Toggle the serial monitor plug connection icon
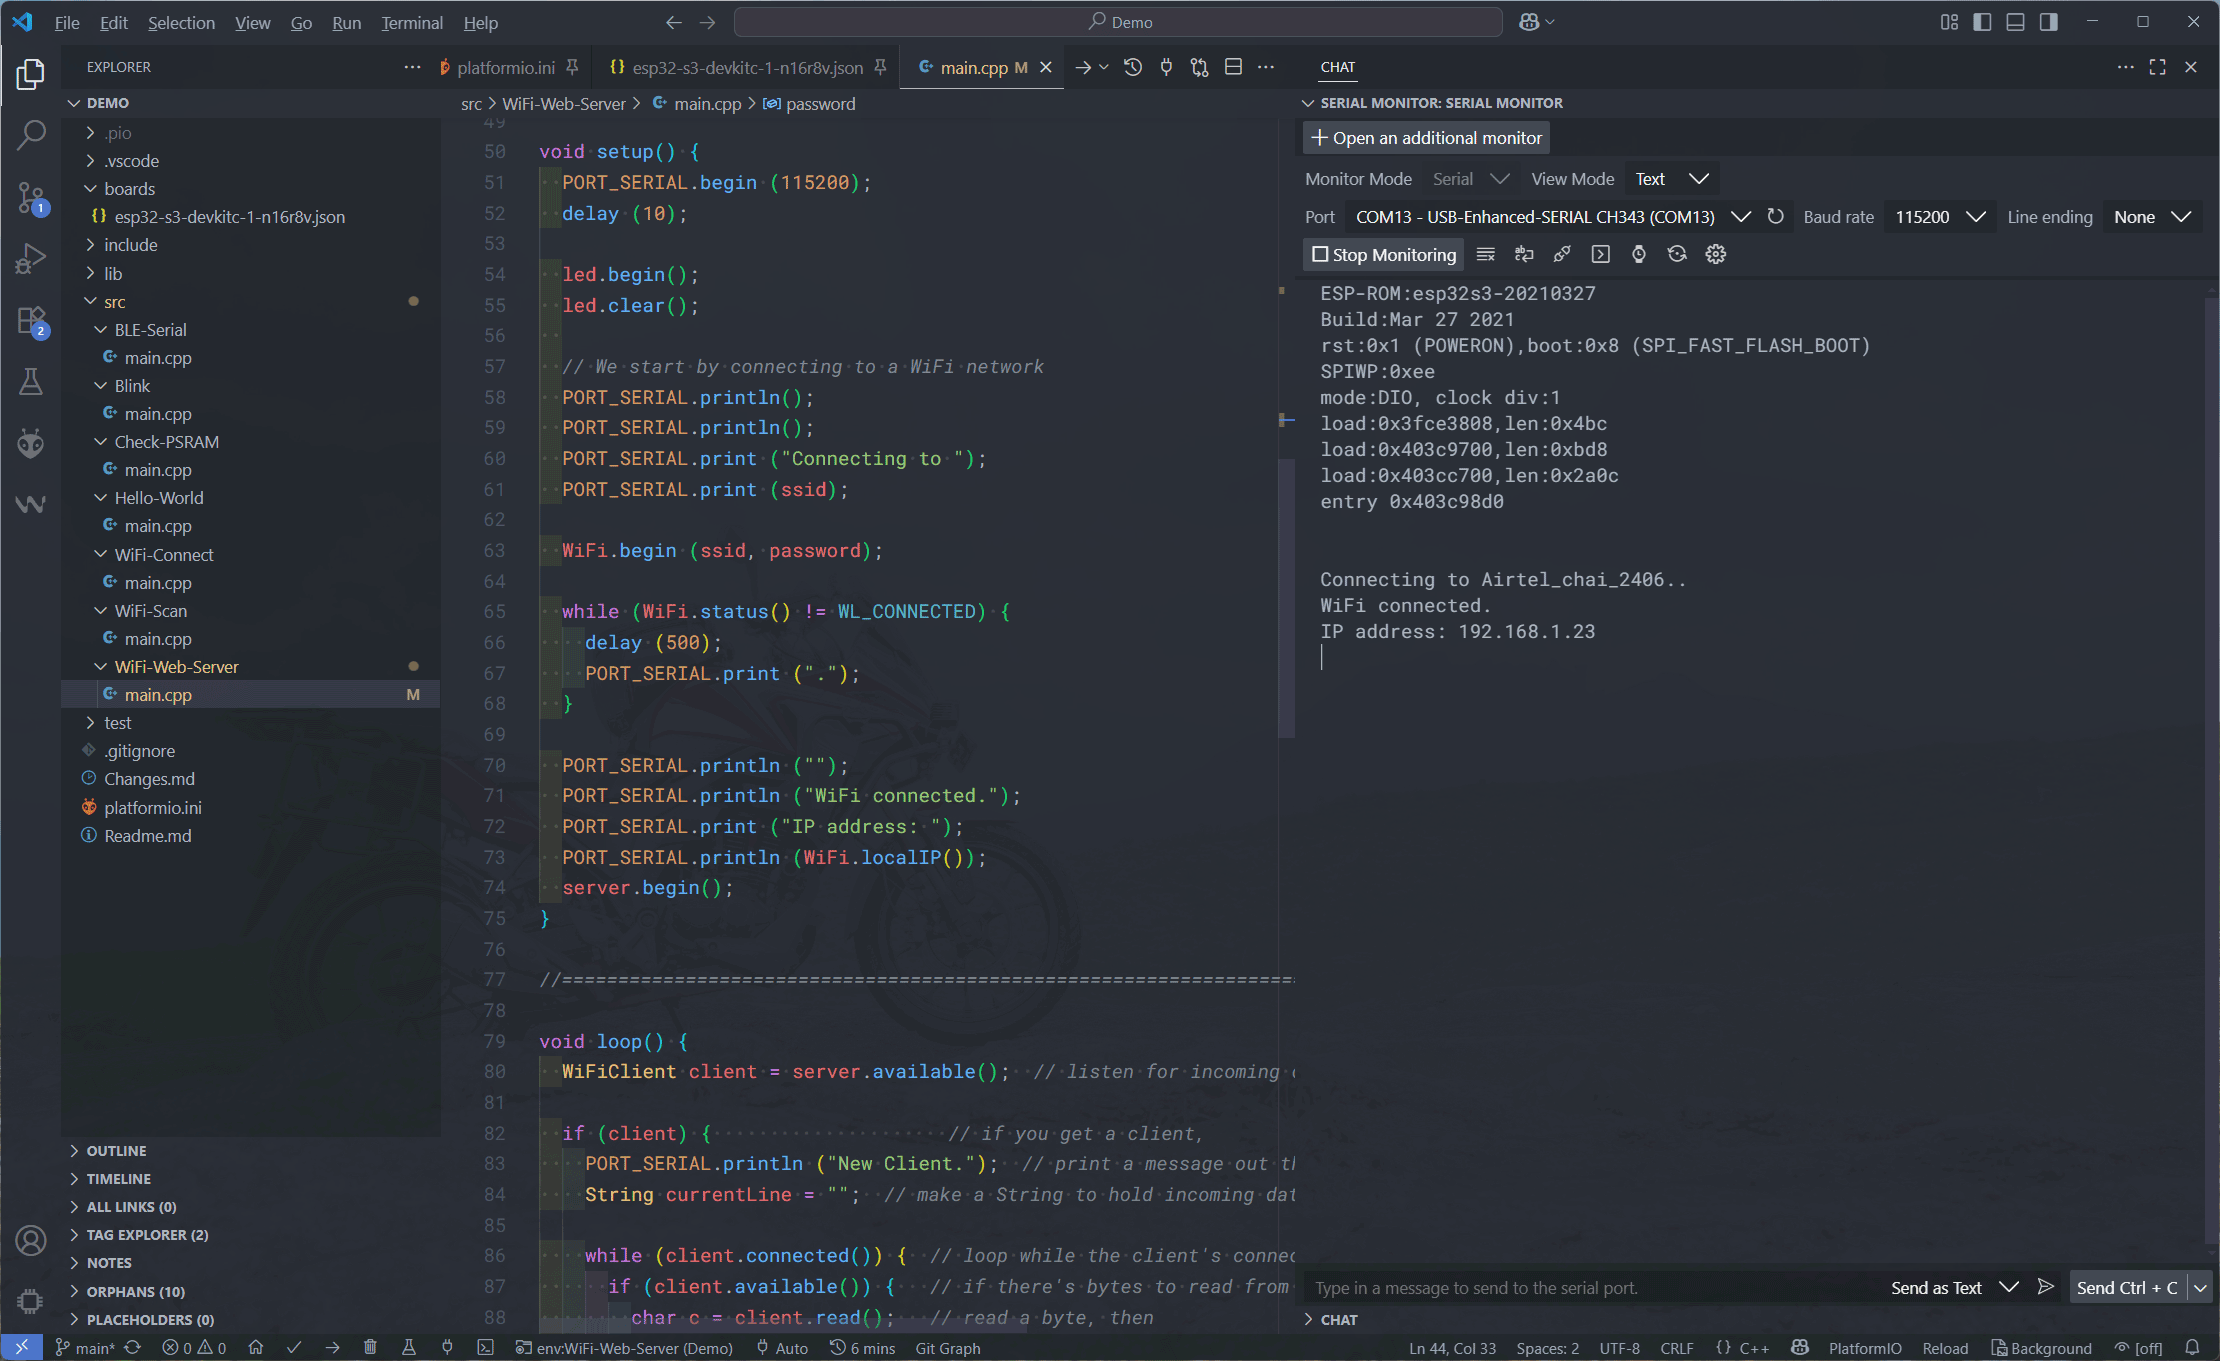This screenshot has height=1361, width=2220. coord(1562,254)
